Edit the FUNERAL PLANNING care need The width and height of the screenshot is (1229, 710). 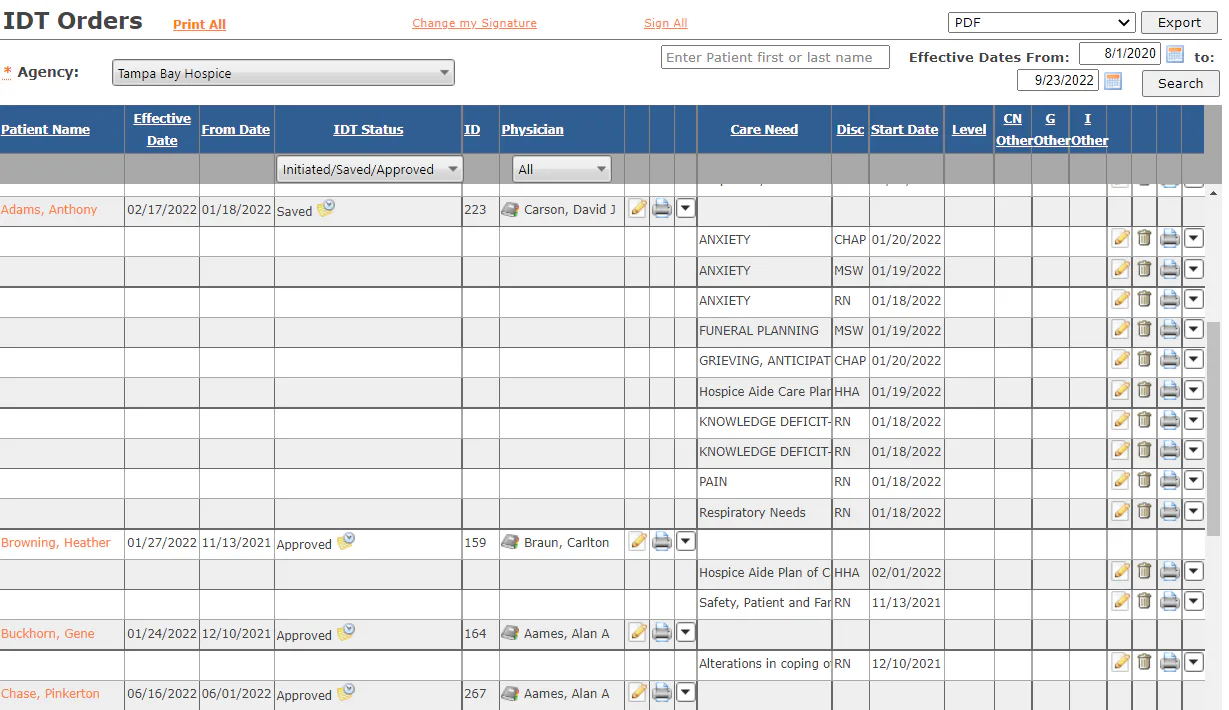1121,329
